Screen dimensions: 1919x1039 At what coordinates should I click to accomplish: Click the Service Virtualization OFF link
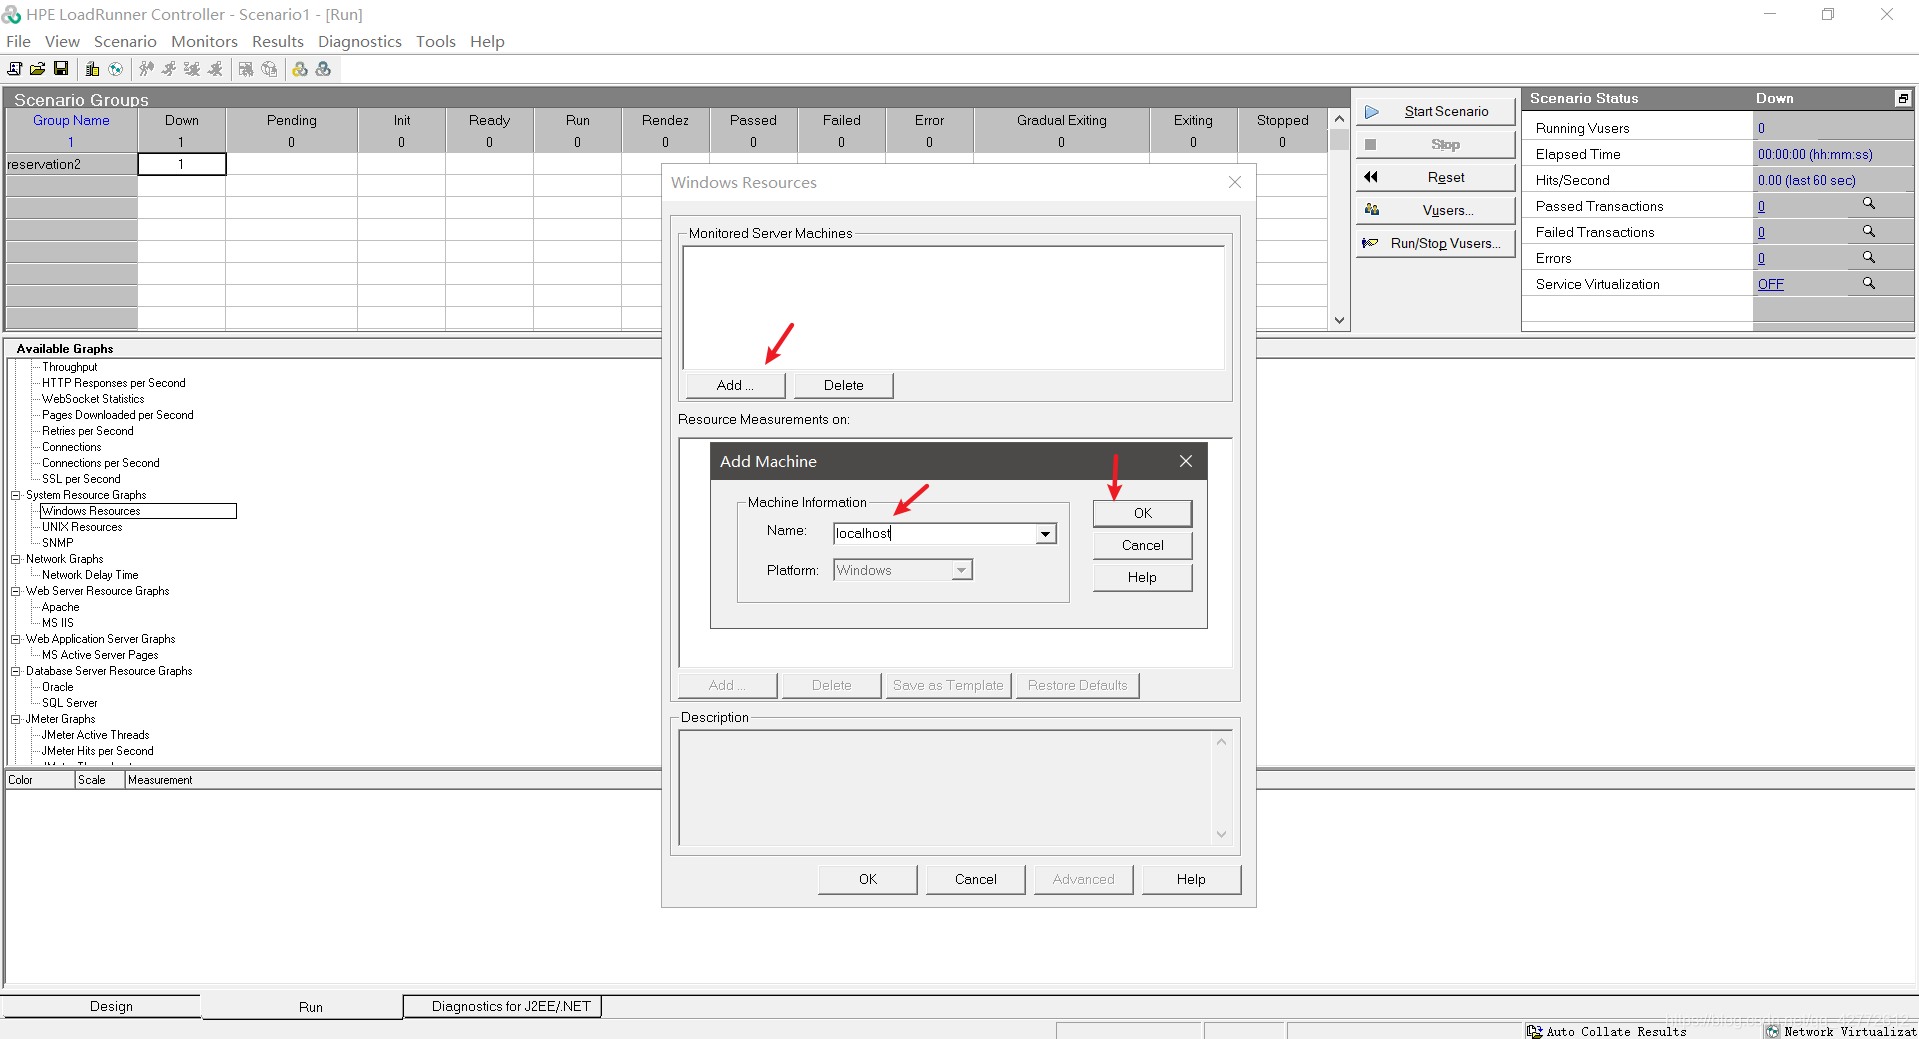(x=1770, y=284)
